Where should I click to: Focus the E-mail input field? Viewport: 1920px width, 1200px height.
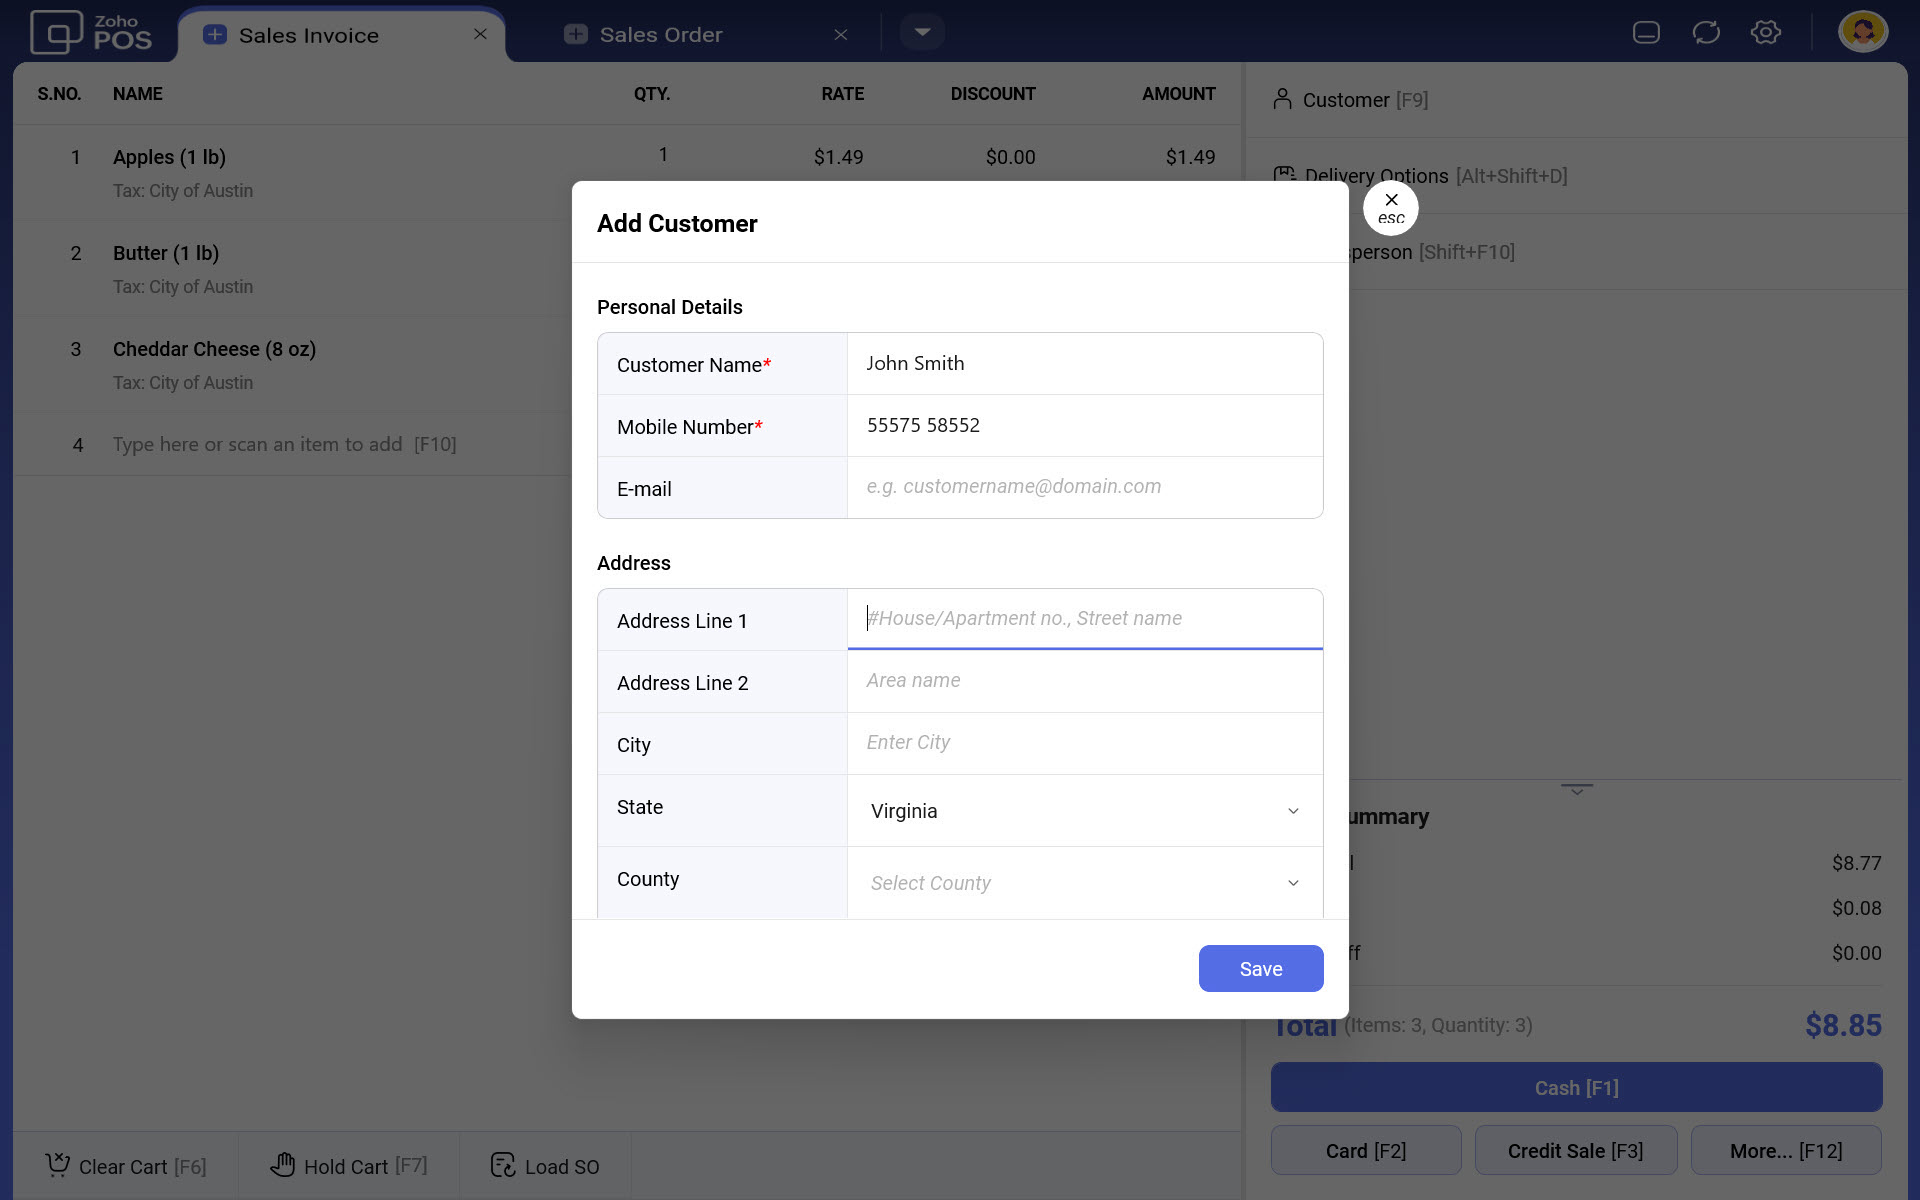pos(1084,487)
